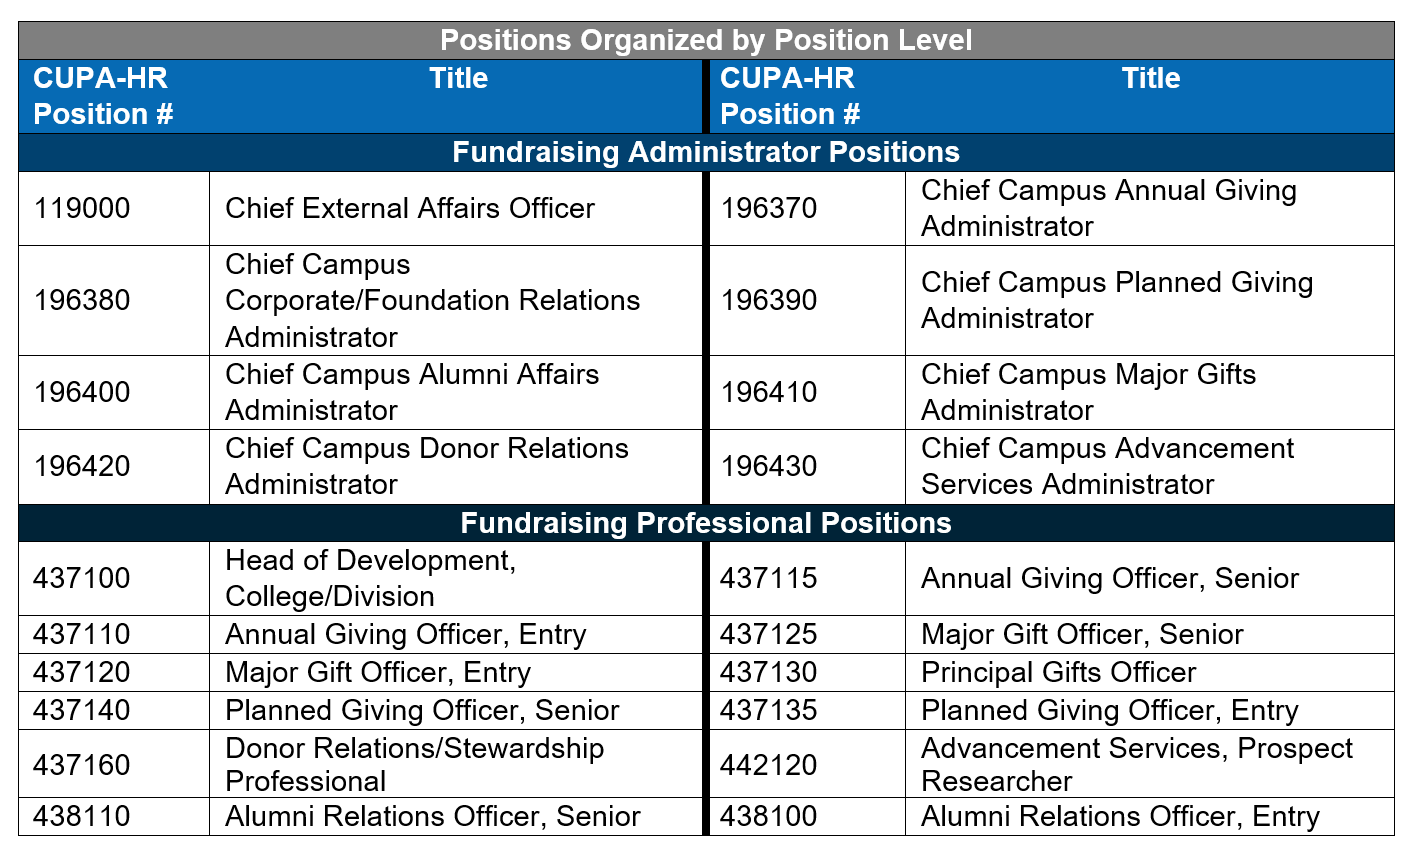Select 'Chief Campus Donor Relations Administrator' cell

[x=427, y=466]
